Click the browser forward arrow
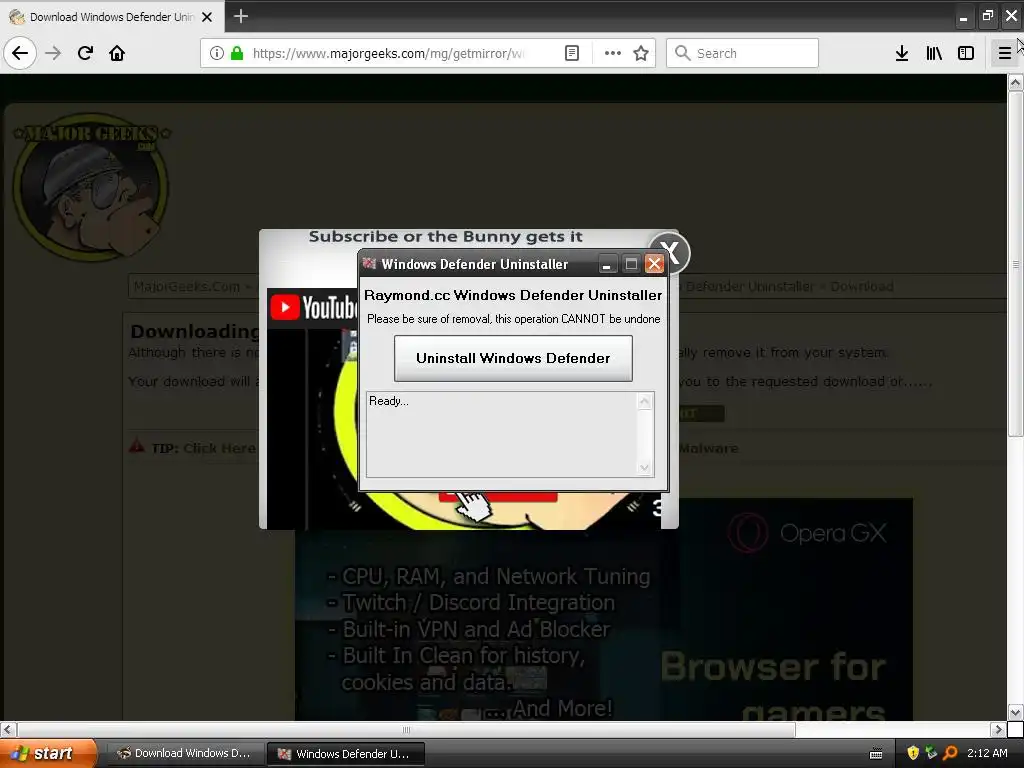Image resolution: width=1024 pixels, height=768 pixels. click(54, 53)
